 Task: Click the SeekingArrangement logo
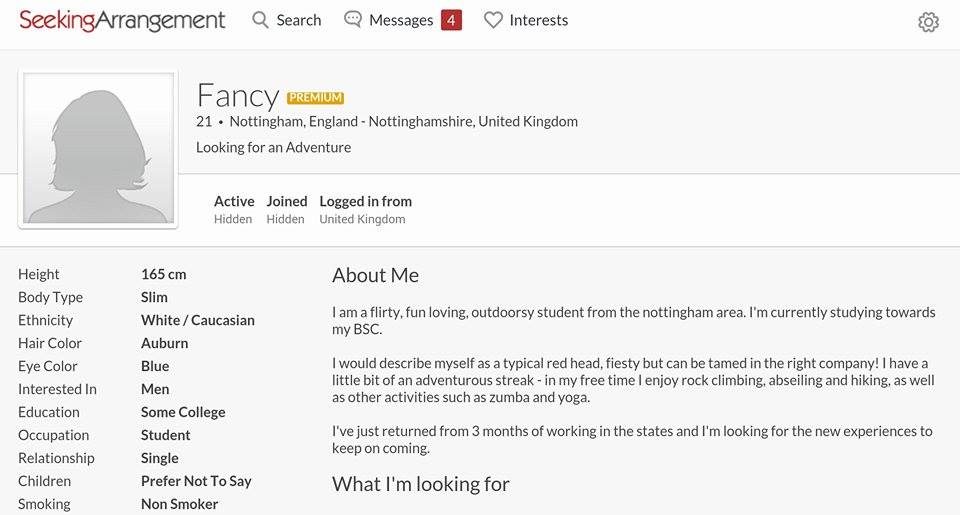122,20
